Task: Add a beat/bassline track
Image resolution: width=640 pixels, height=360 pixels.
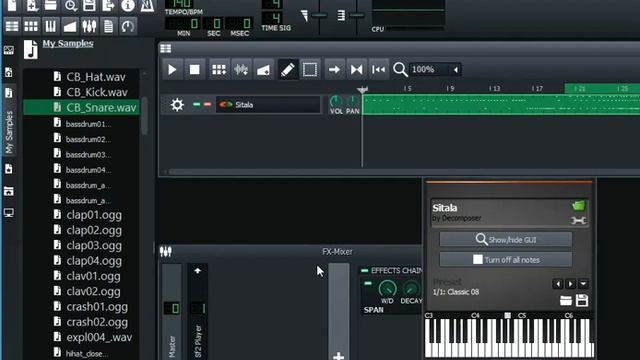Action: 219,70
